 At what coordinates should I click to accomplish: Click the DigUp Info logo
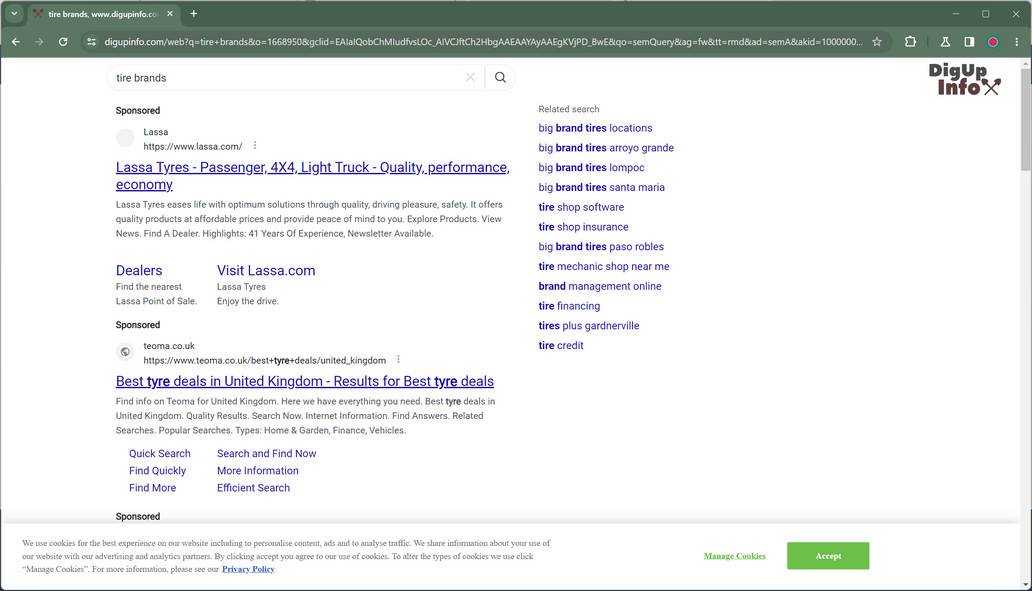tap(963, 80)
